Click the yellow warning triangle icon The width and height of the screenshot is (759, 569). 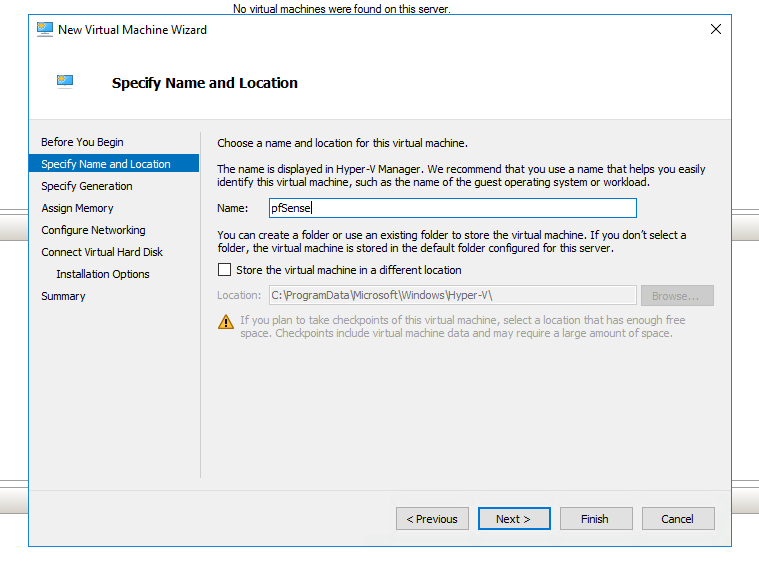coord(226,321)
